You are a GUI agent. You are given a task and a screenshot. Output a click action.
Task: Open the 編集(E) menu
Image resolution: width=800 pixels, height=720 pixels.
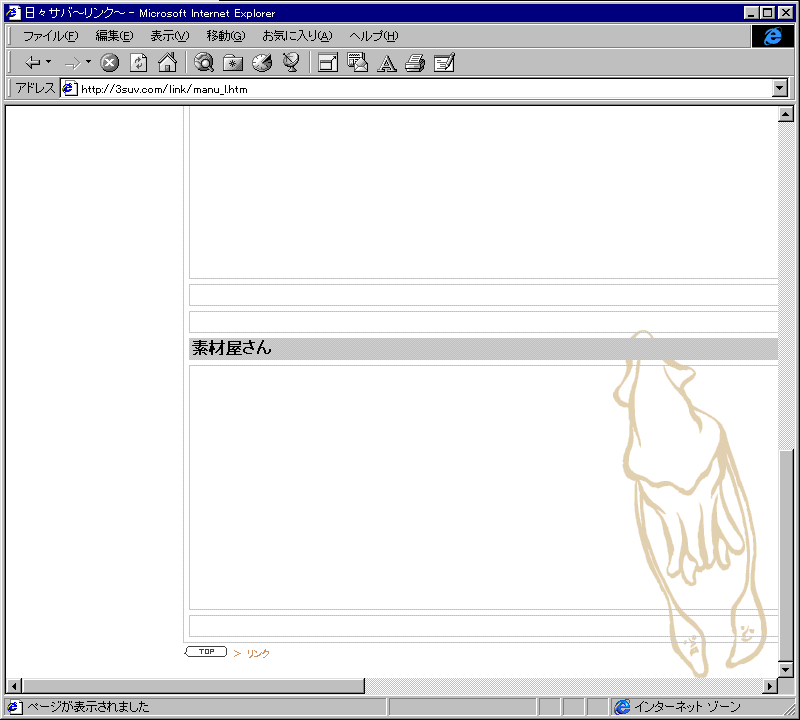pos(114,36)
